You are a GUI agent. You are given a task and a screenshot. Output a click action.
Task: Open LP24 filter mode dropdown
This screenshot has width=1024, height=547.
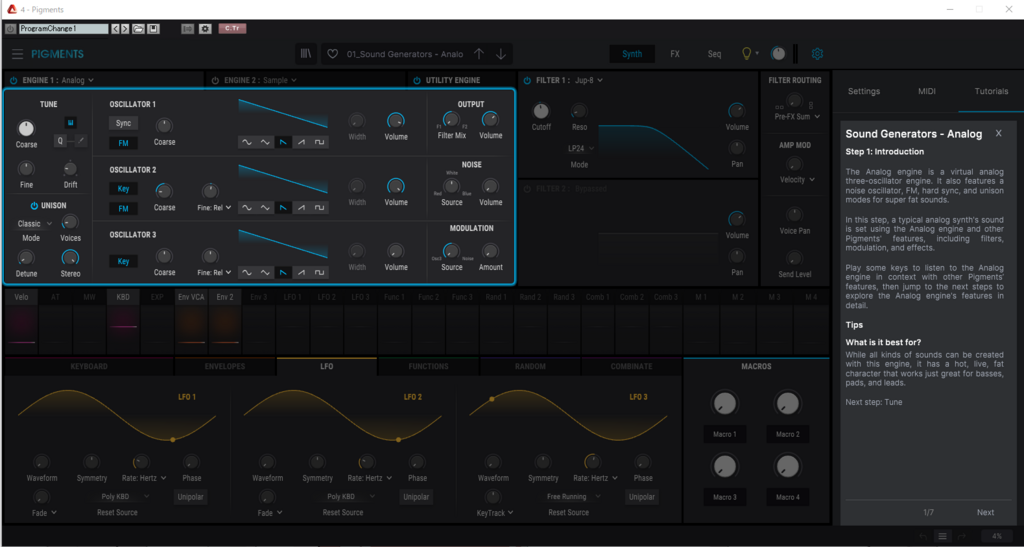click(581, 148)
